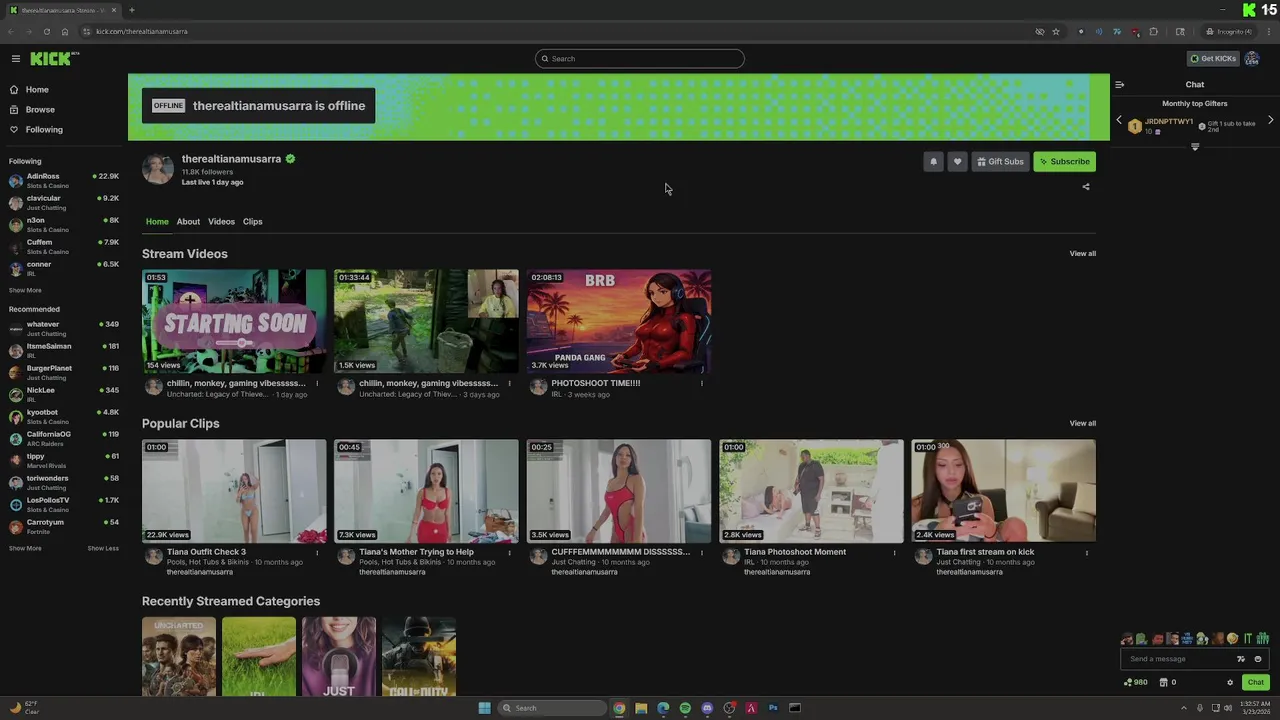
Task: Click the Kick search field
Action: coord(640,59)
